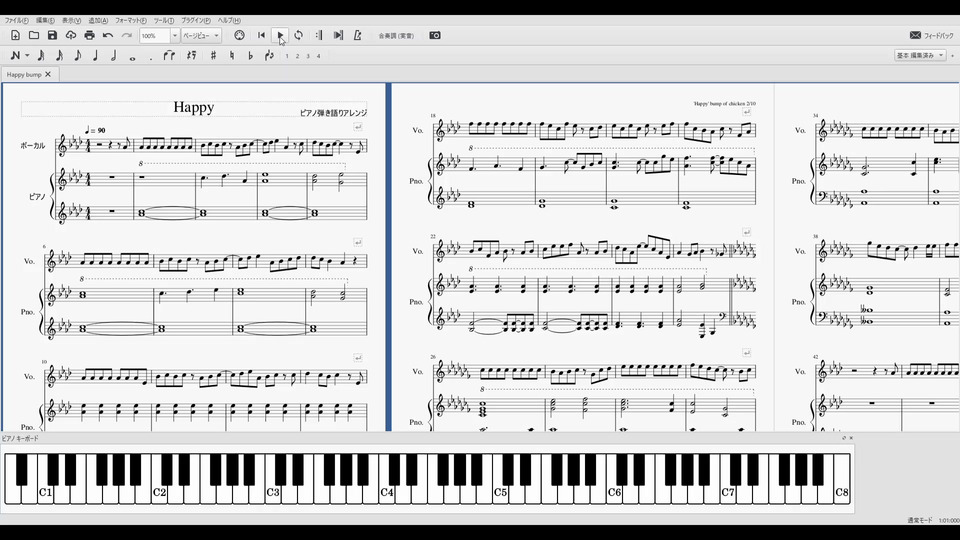
Task: Toggle the metronome
Action: click(x=358, y=36)
